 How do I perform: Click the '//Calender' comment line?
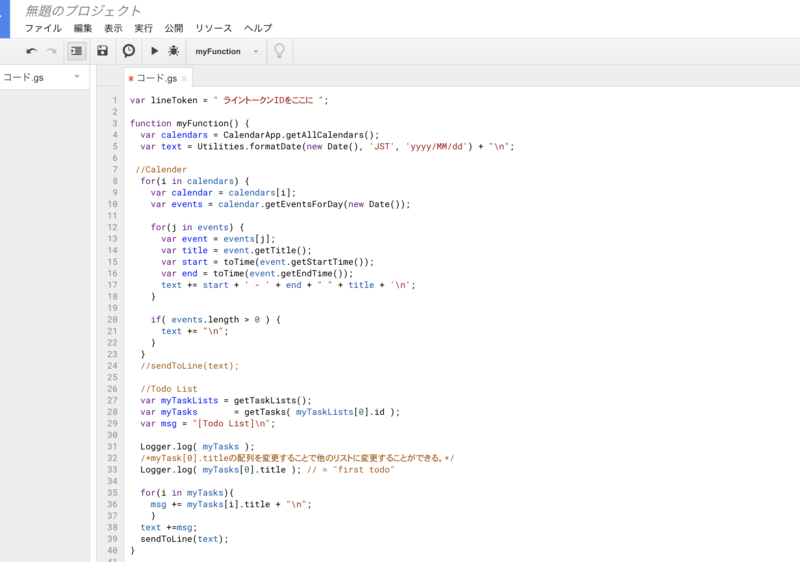tap(161, 170)
